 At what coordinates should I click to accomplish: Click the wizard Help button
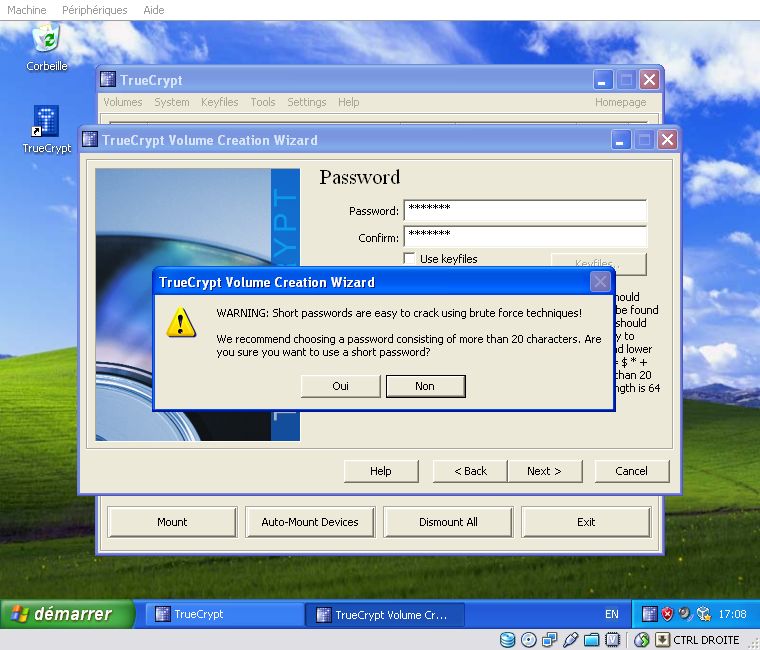(380, 471)
